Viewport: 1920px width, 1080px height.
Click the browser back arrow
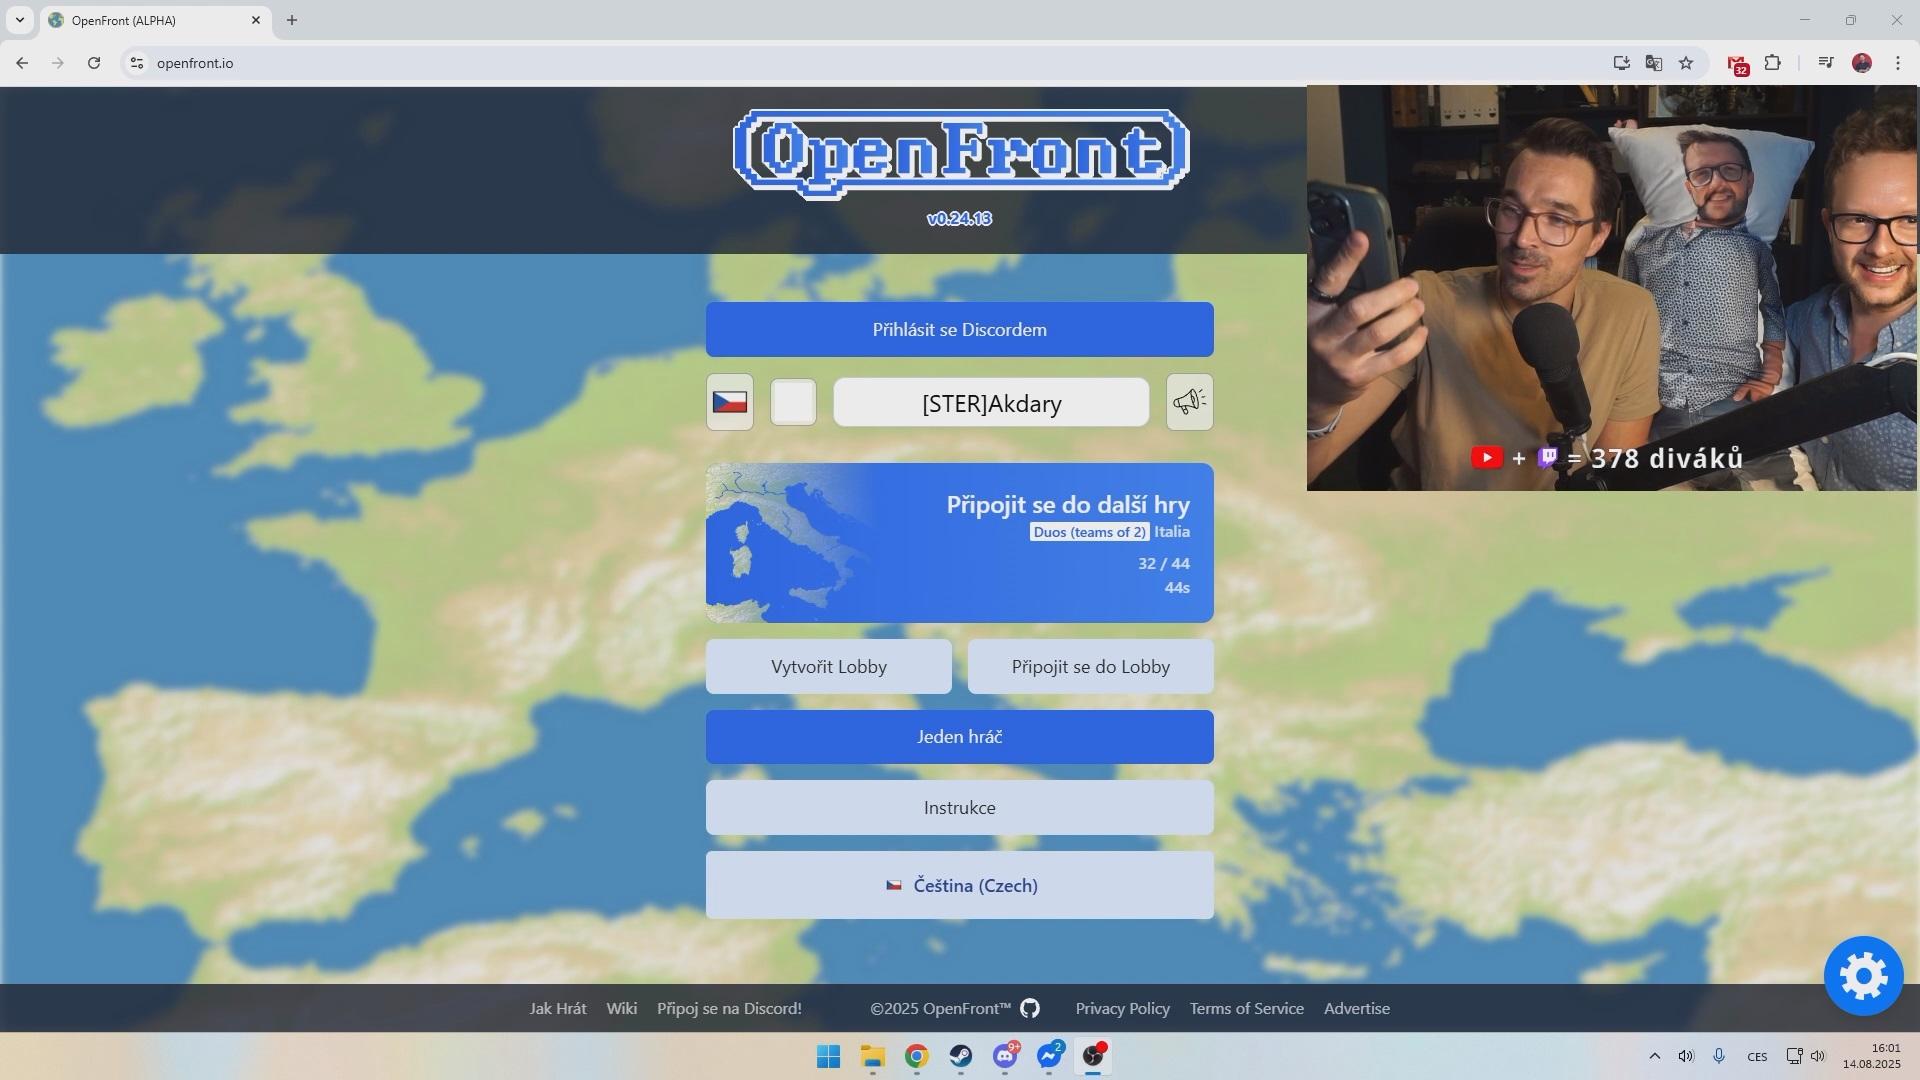click(x=22, y=63)
